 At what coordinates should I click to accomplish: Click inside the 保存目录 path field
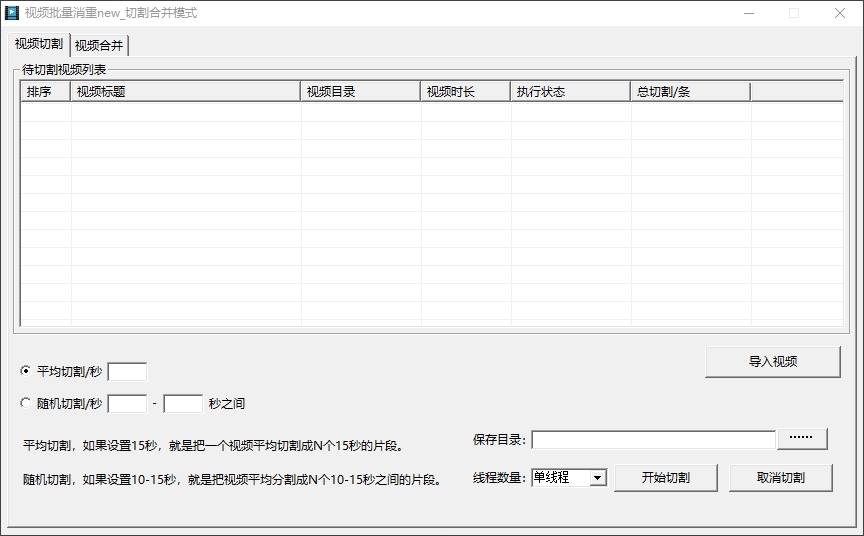tap(654, 440)
